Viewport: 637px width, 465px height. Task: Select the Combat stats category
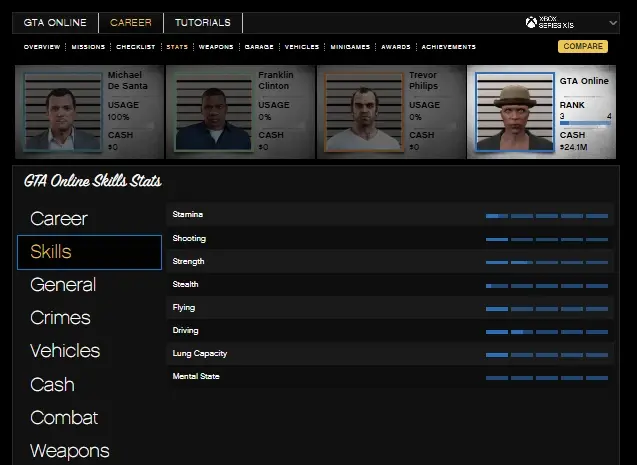point(64,418)
